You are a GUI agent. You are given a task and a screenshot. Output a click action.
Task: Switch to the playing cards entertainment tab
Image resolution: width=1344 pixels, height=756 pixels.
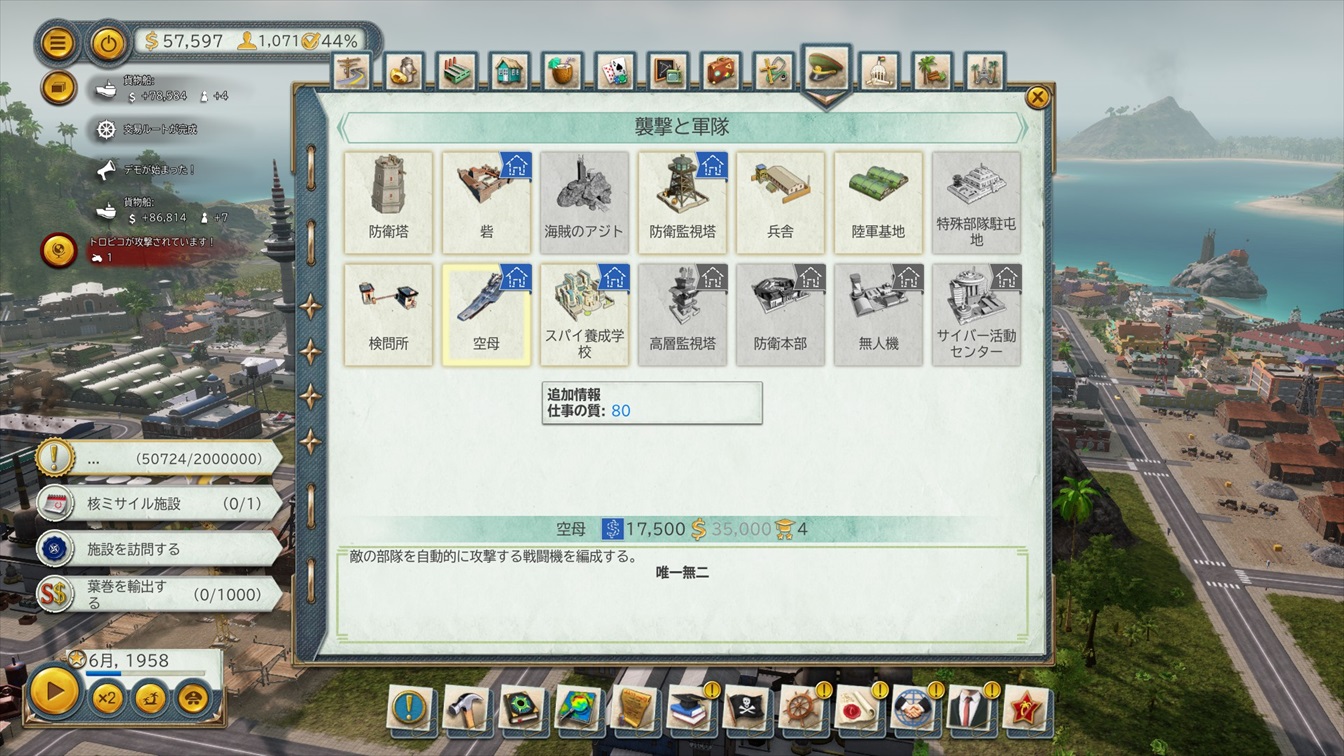[615, 72]
